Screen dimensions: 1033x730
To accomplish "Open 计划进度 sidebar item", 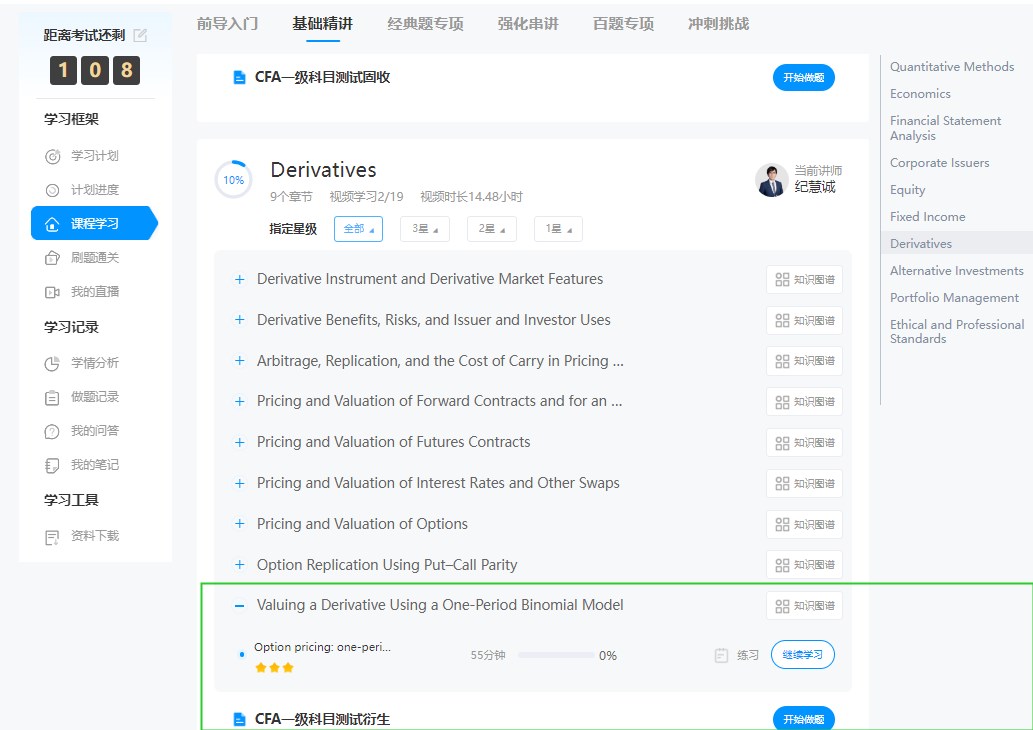I will pos(94,190).
